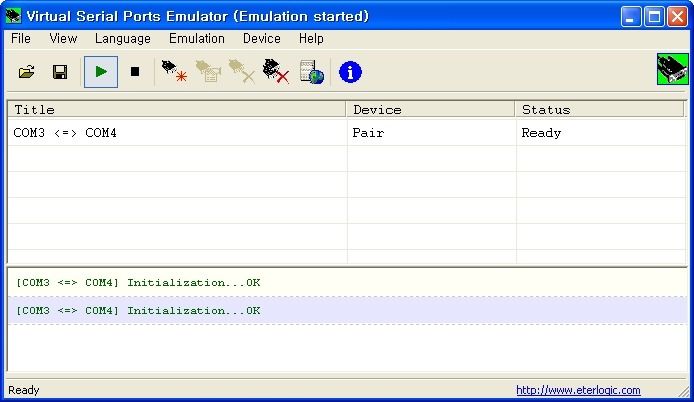Click the green serial connector logo
The image size is (694, 402).
(x=673, y=69)
